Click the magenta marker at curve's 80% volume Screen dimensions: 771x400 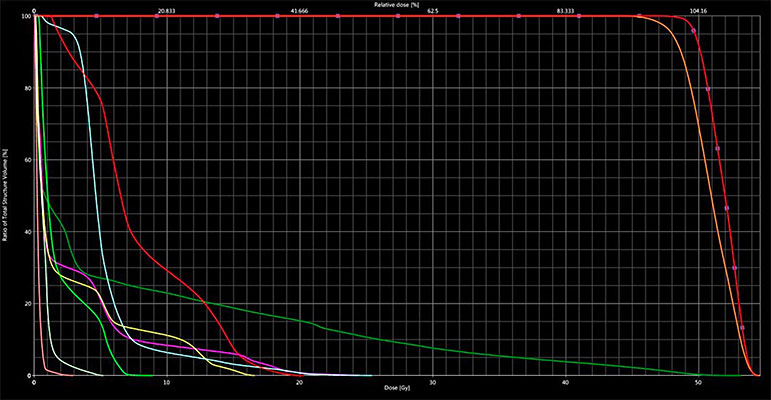708,89
